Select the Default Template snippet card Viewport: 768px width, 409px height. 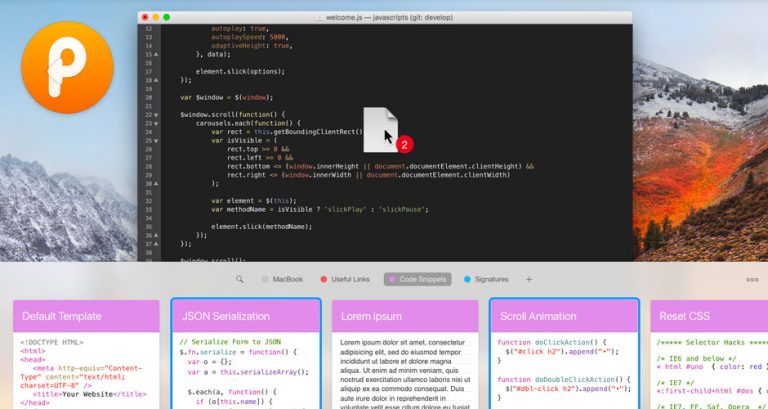(86, 355)
